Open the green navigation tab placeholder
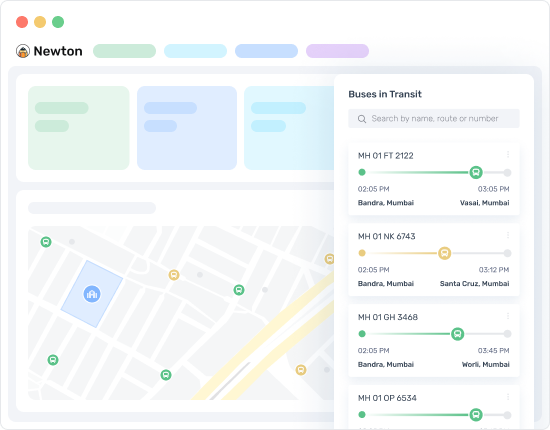The height and width of the screenshot is (430, 550). 125,51
